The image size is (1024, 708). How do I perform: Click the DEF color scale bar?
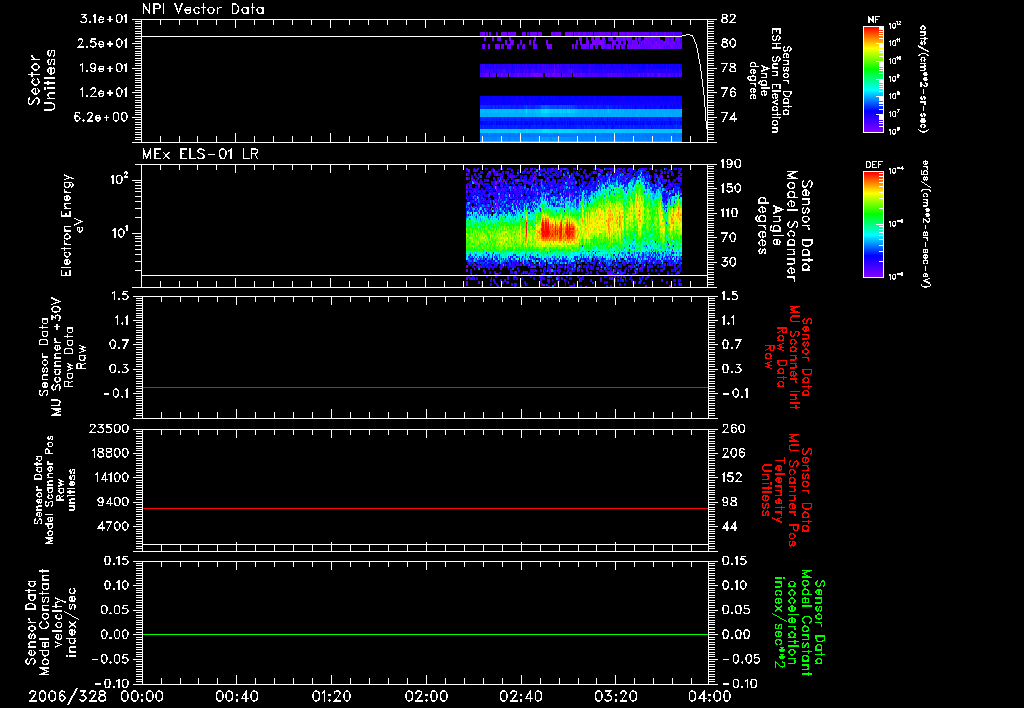coord(874,224)
